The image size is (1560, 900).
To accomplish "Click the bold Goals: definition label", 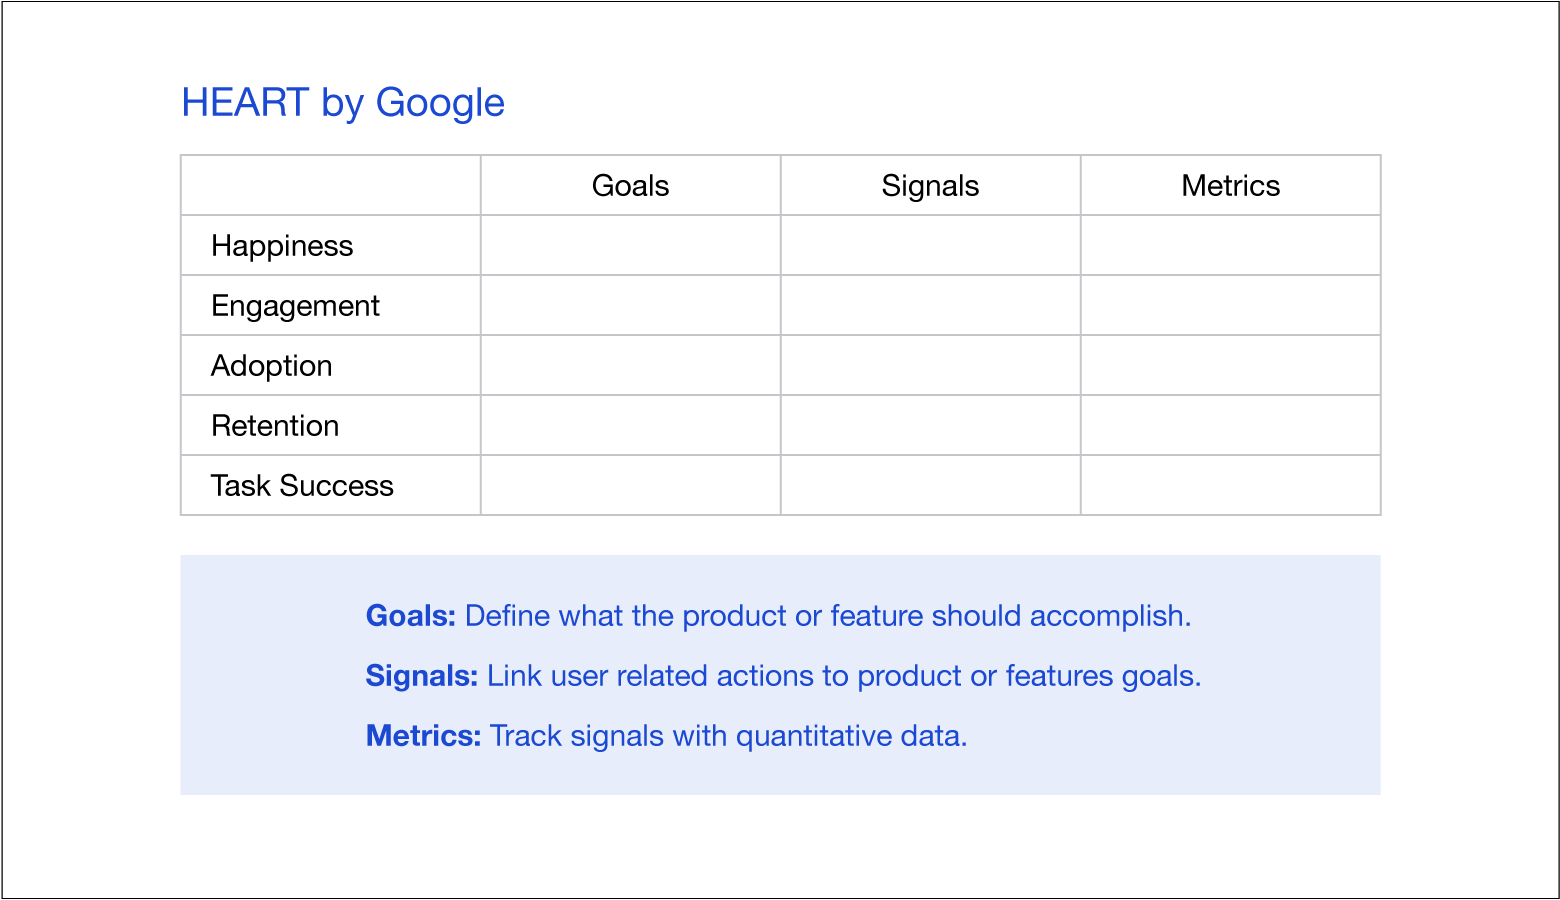I will tap(411, 616).
